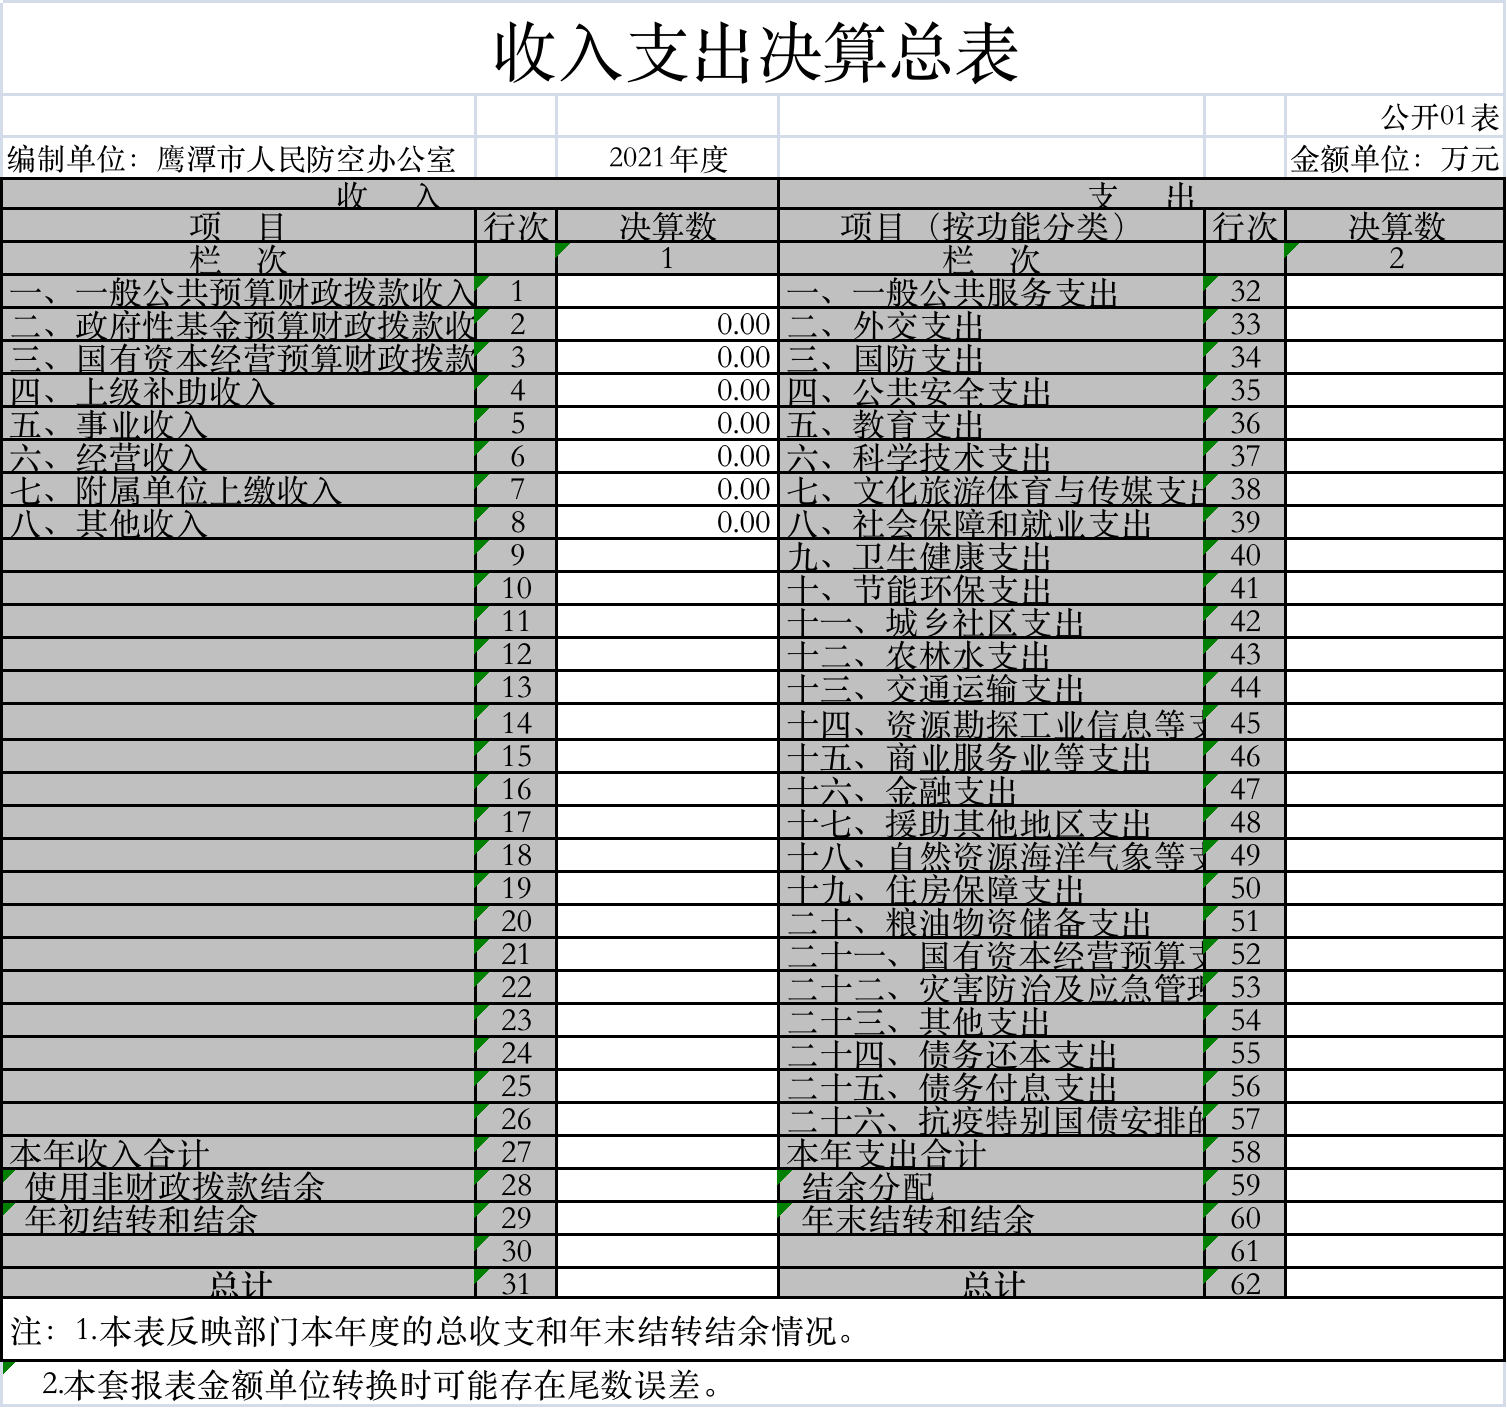Click the 四、上级补助收入 cell
The image size is (1507, 1408).
click(239, 391)
